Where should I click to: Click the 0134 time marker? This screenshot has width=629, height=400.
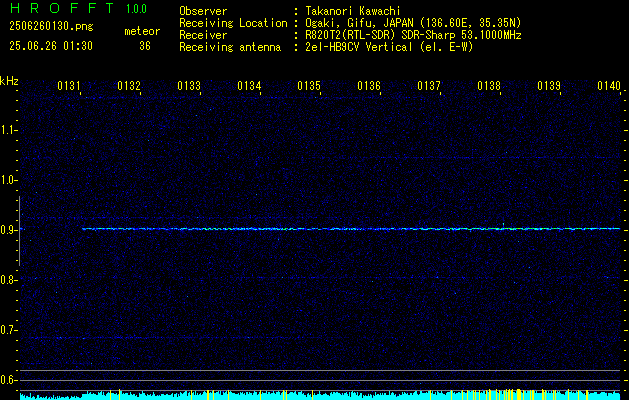[249, 86]
